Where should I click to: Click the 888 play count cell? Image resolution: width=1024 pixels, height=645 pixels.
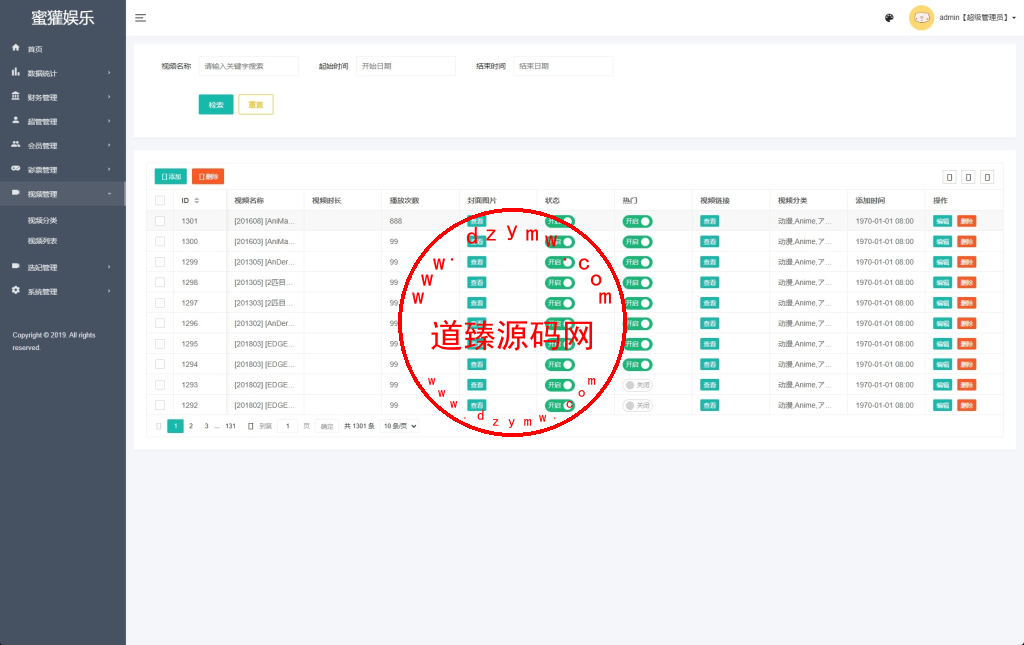click(x=421, y=221)
